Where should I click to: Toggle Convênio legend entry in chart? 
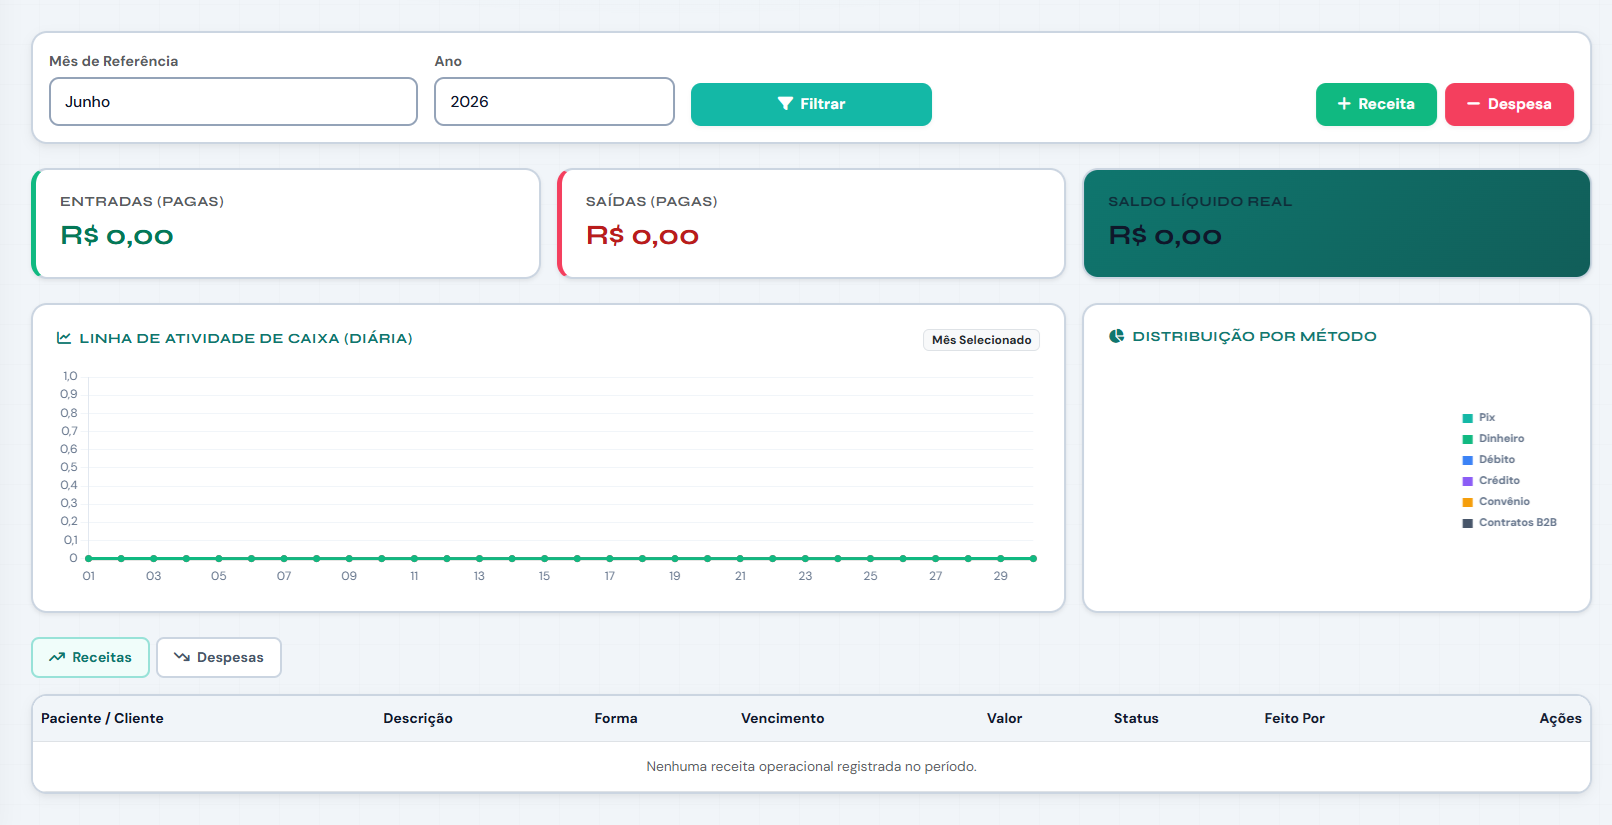click(x=1496, y=502)
